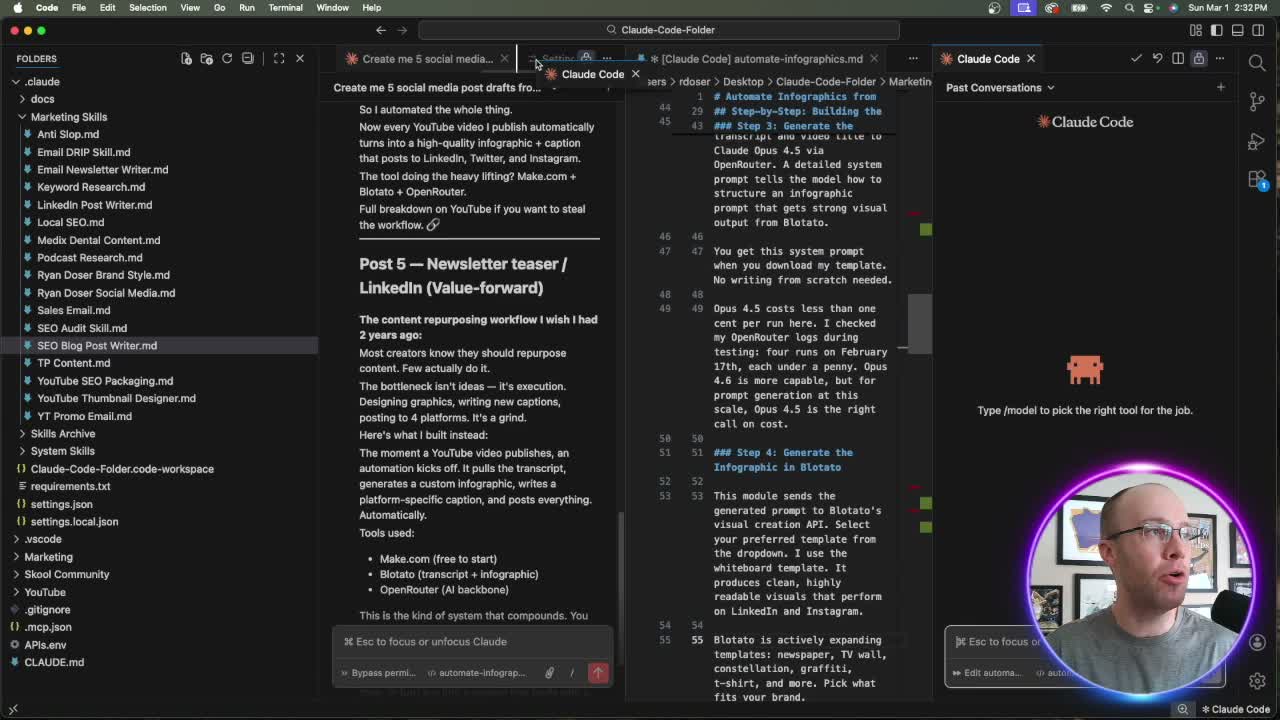
Task: Click the slash command button
Action: 571,673
